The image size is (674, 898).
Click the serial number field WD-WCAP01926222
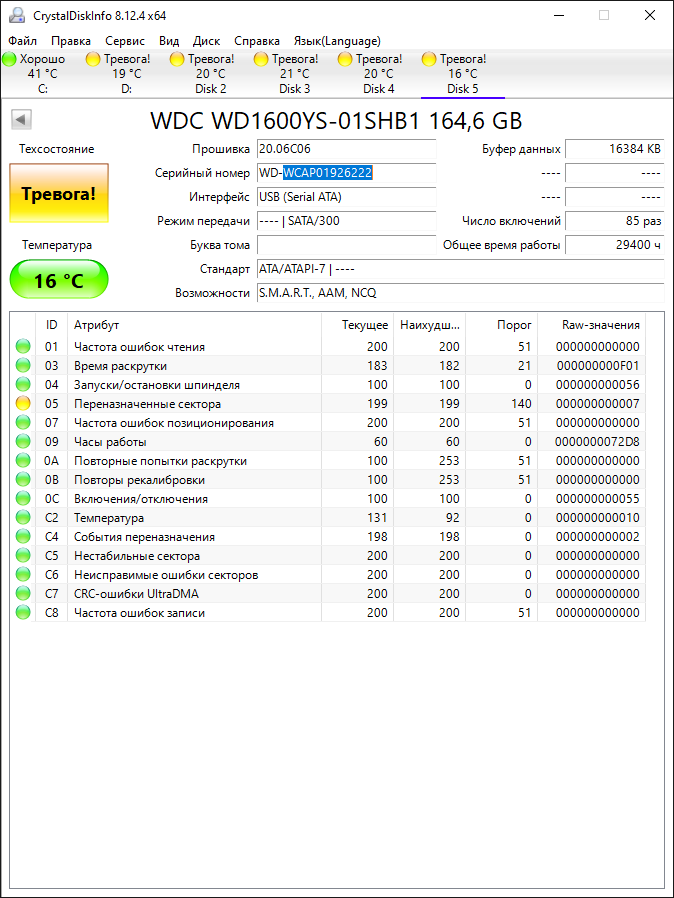346,173
